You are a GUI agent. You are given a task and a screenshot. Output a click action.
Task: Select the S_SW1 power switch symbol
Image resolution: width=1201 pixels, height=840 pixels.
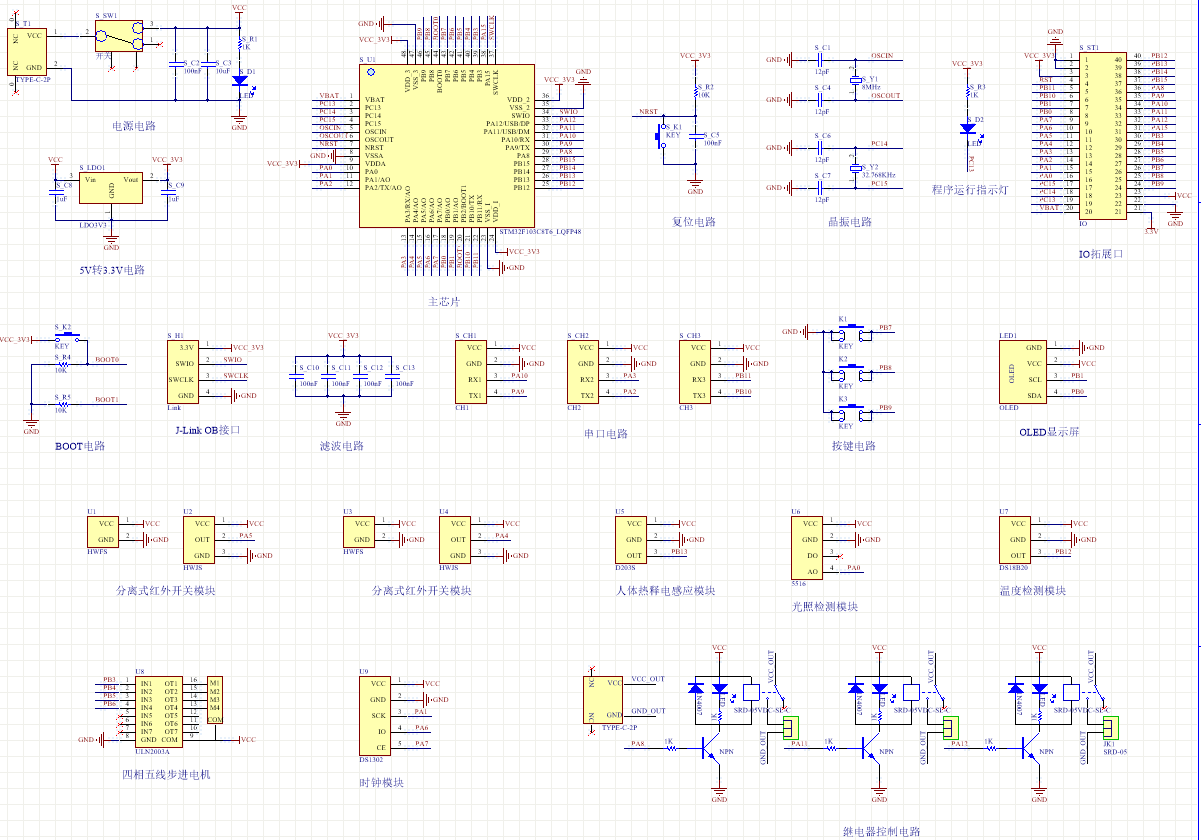[119, 39]
